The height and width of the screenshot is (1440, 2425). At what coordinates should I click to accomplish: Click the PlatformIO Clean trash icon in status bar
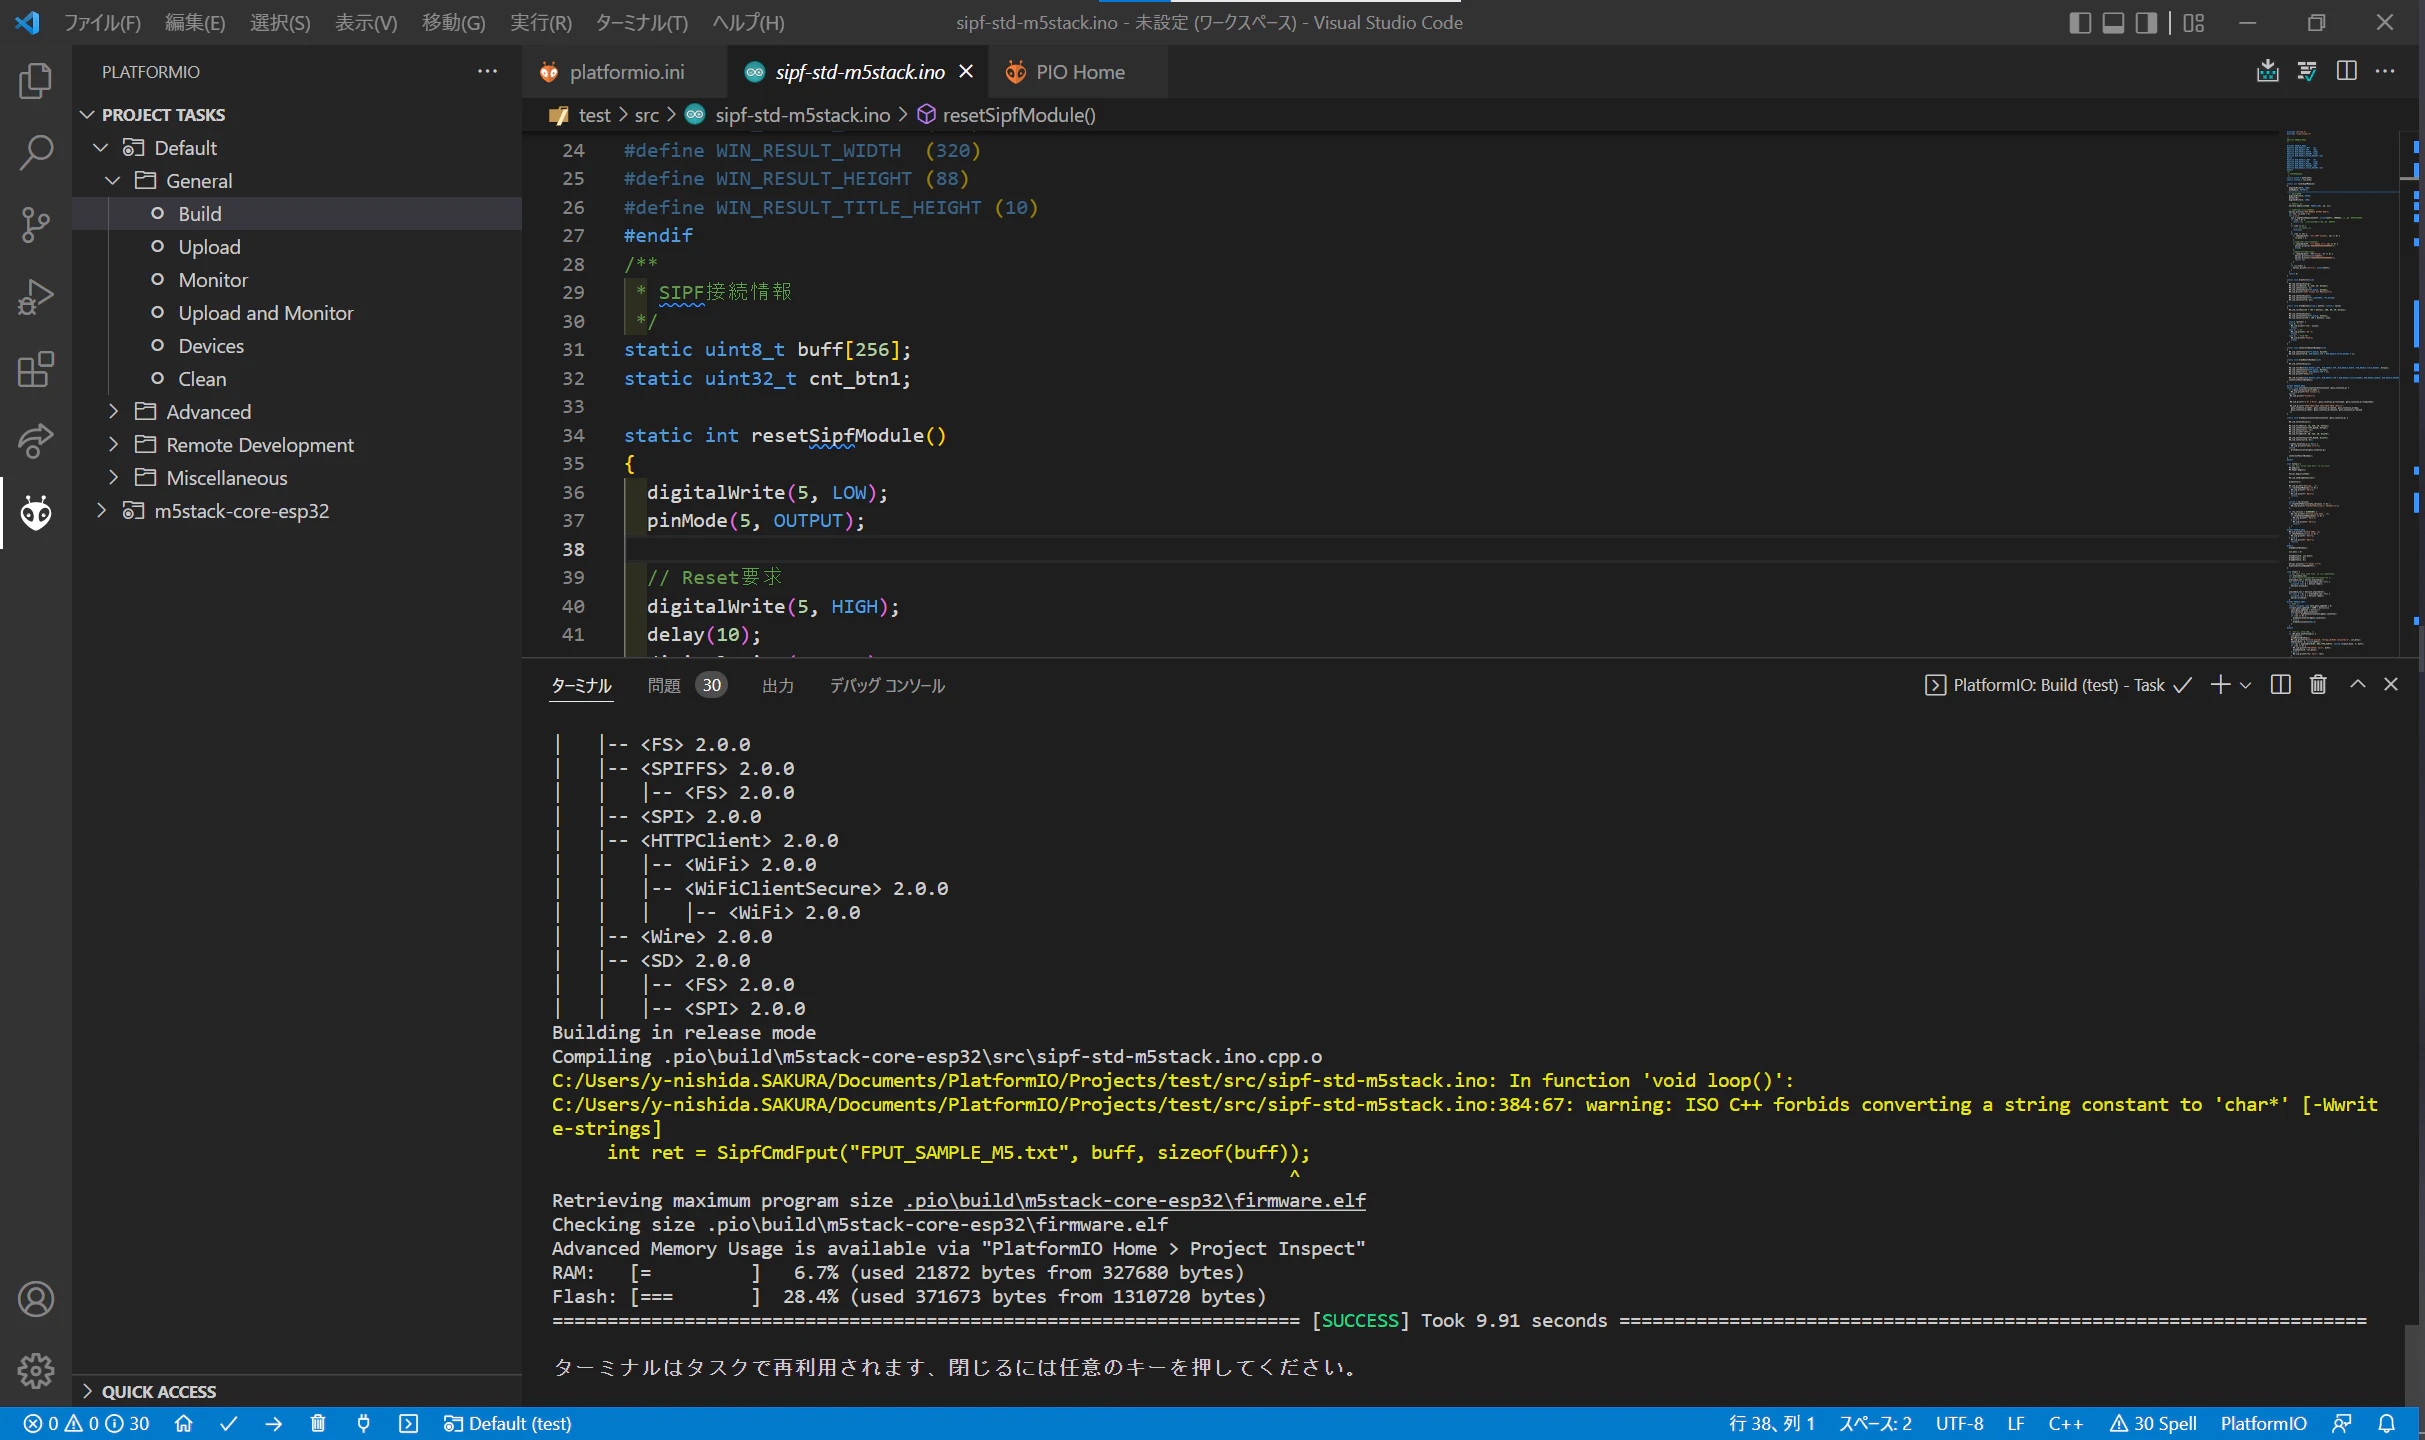click(x=318, y=1423)
